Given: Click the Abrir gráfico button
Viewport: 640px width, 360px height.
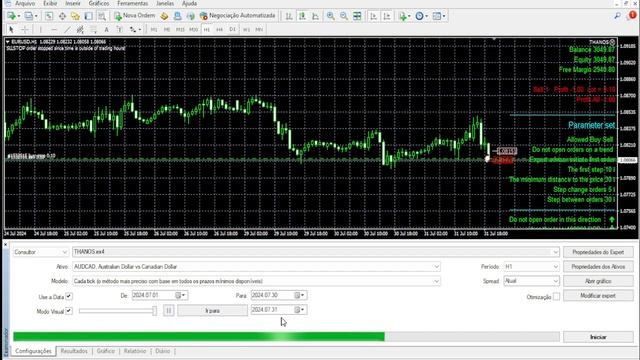Looking at the screenshot, I should [x=598, y=281].
